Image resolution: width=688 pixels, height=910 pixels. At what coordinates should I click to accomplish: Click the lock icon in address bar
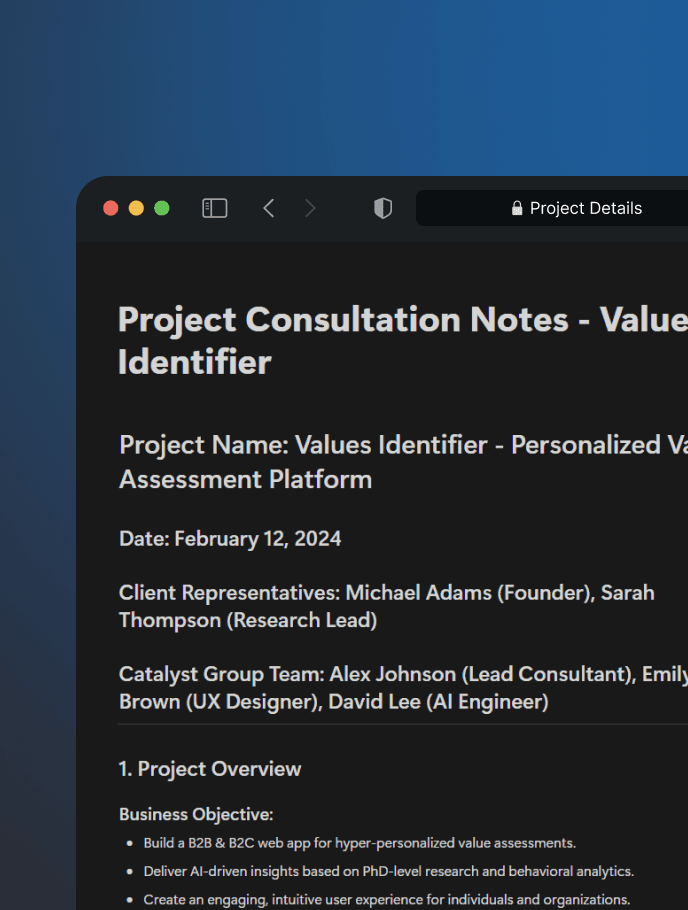pyautogui.click(x=517, y=208)
